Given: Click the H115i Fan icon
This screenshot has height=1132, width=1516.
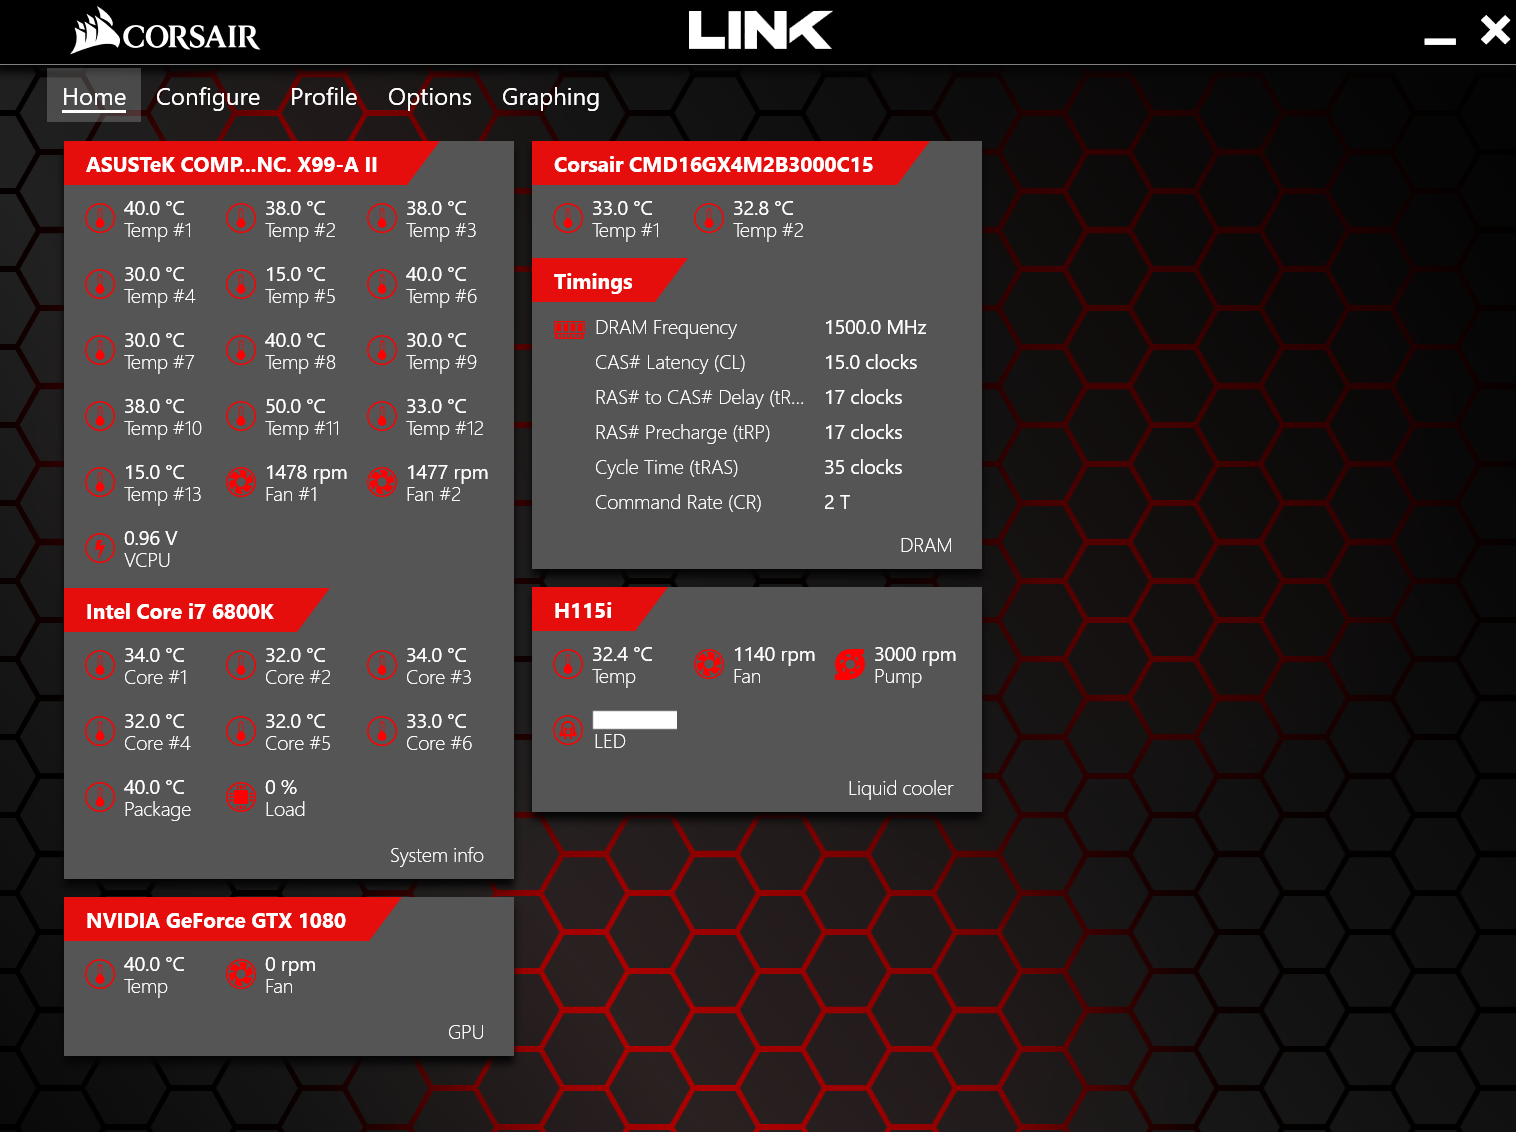Looking at the screenshot, I should click(x=709, y=665).
